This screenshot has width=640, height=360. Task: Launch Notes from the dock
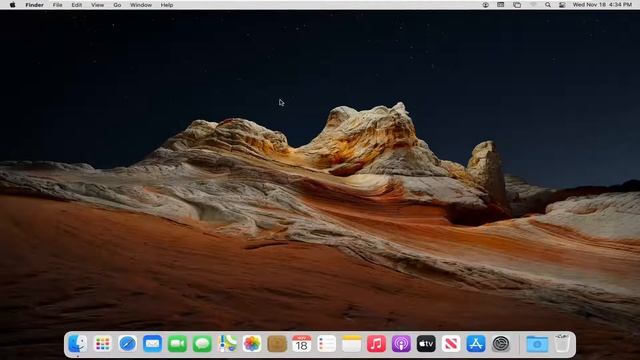point(351,344)
